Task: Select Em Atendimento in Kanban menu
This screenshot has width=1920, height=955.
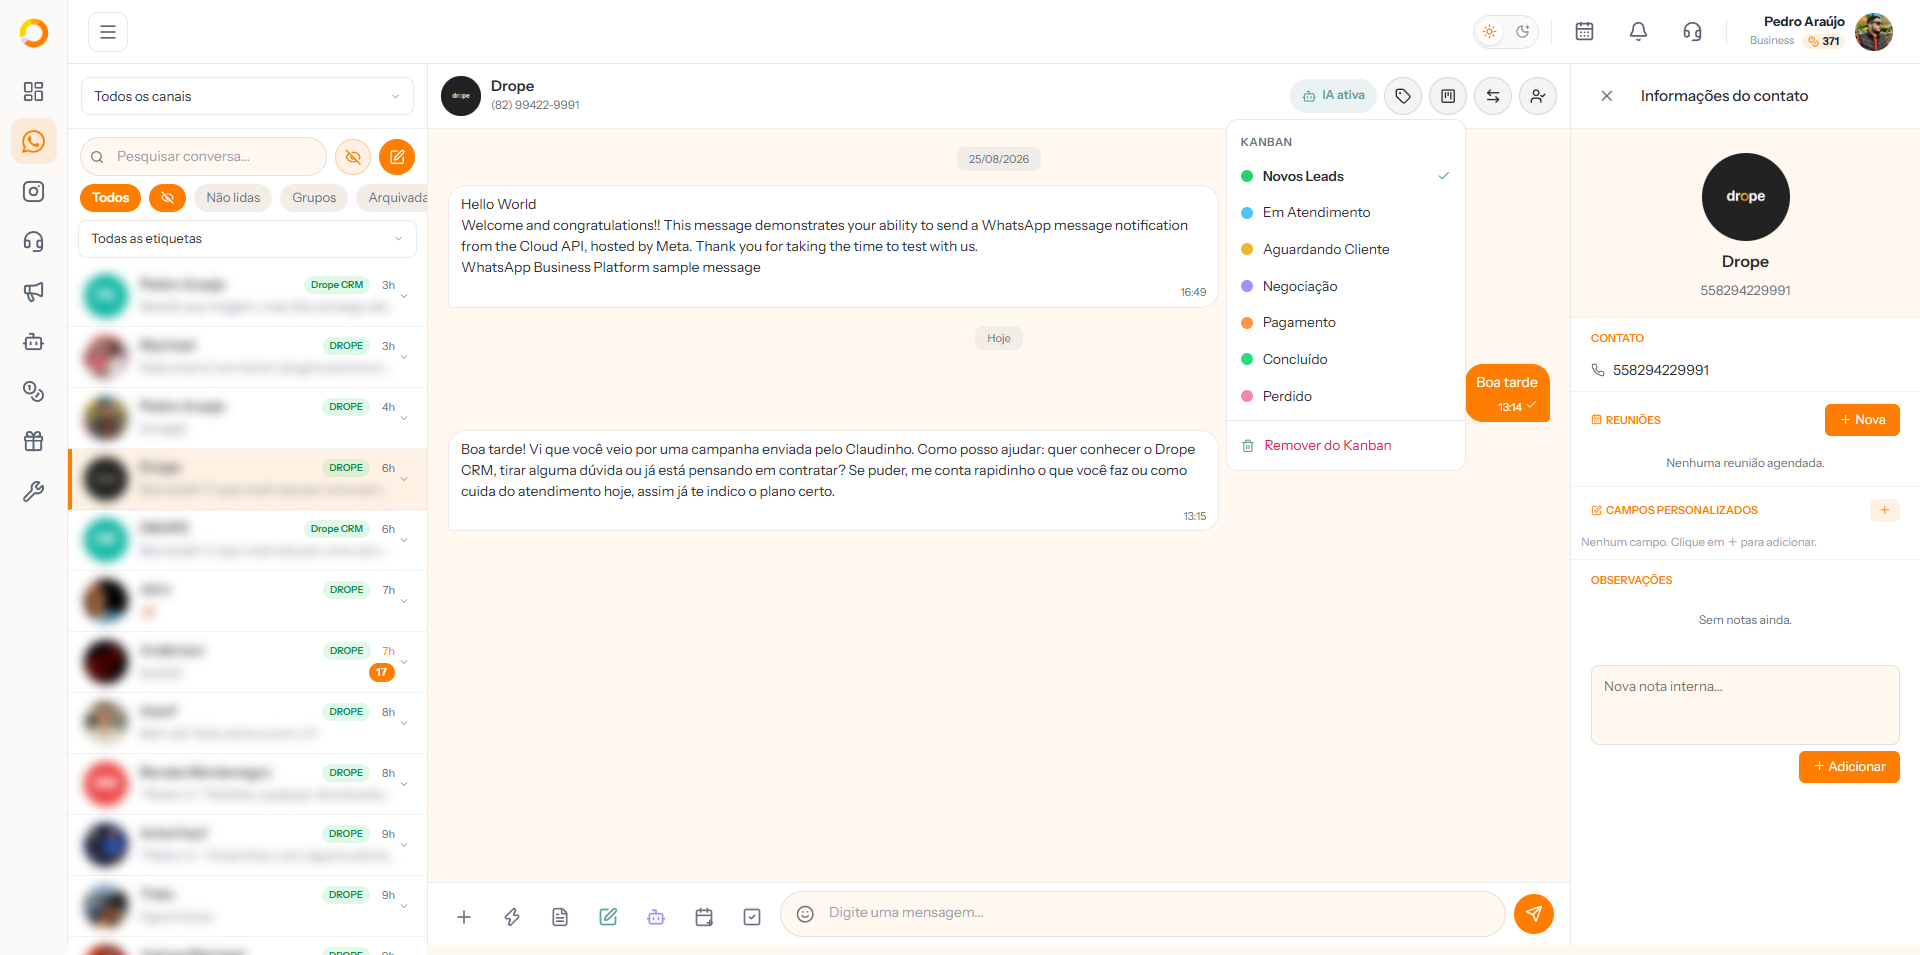Action: click(x=1345, y=213)
